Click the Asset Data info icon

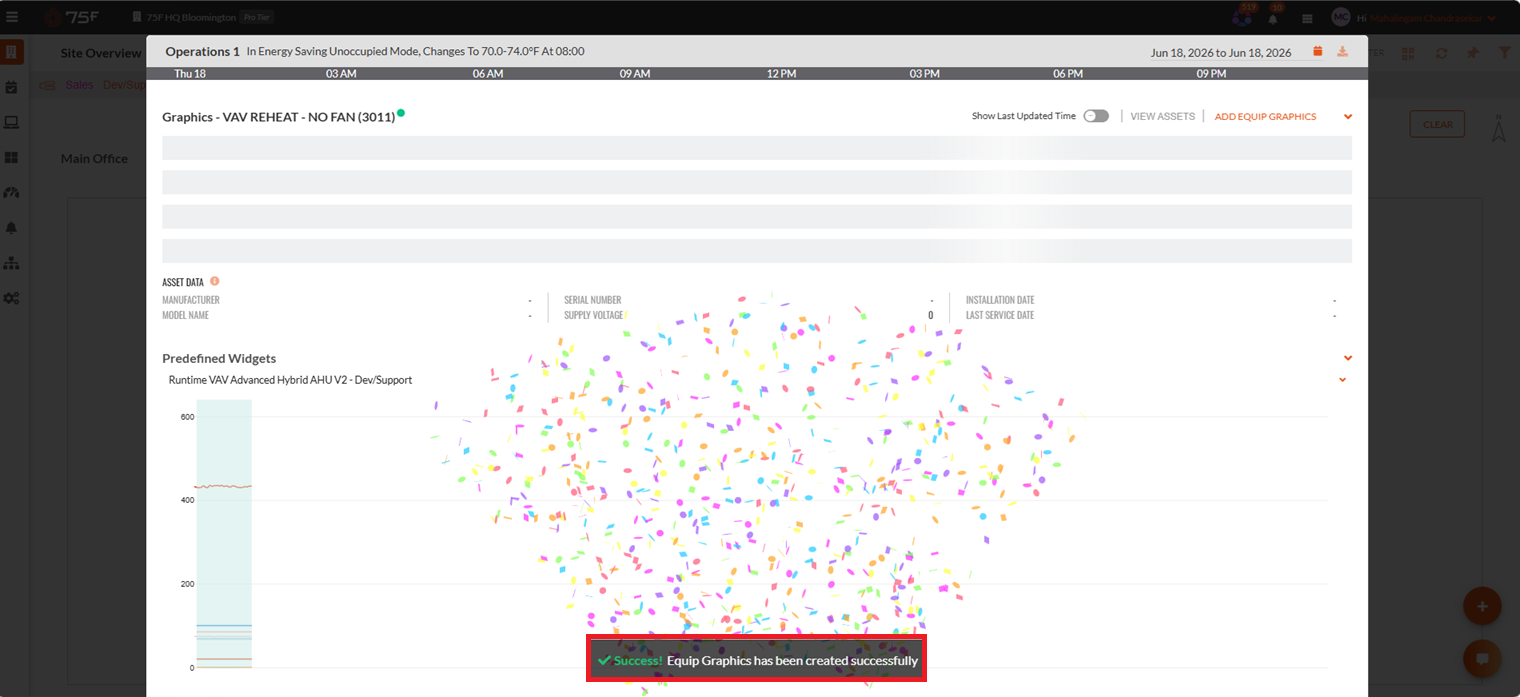tap(214, 282)
